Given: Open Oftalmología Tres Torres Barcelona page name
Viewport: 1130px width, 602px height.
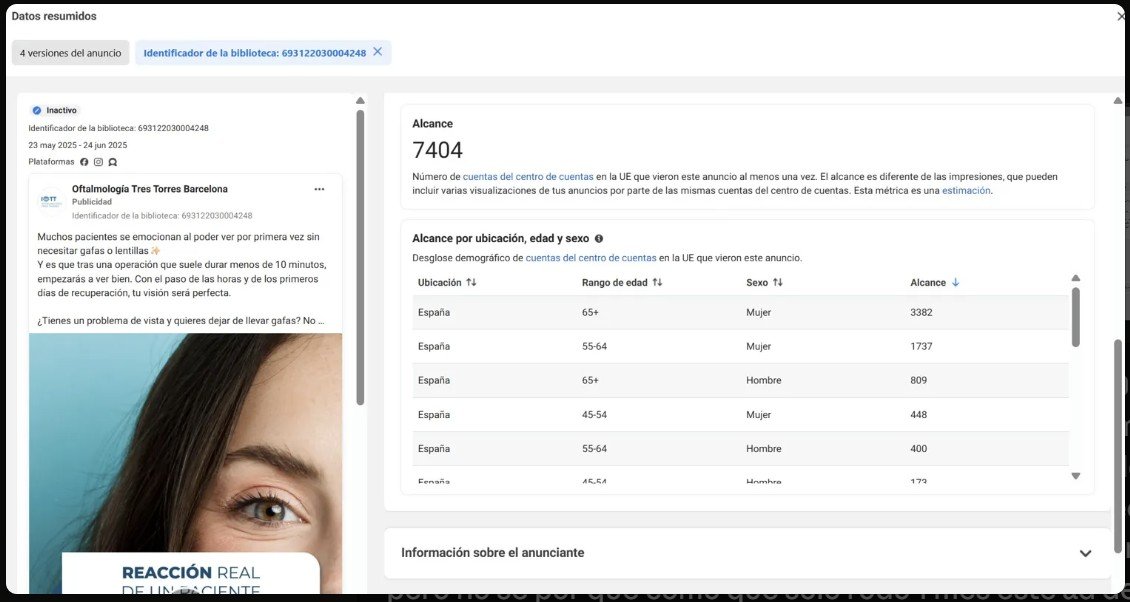Looking at the screenshot, I should (x=150, y=189).
